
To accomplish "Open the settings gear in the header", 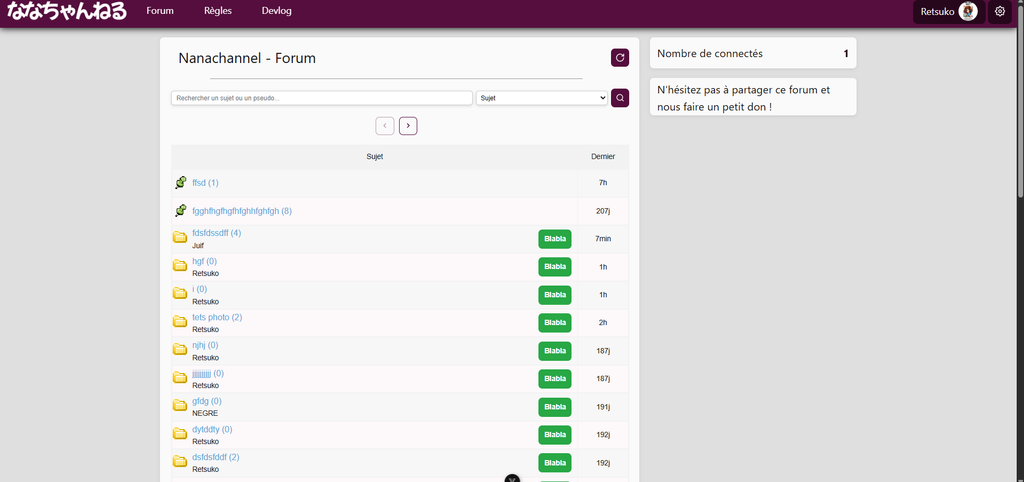I will (1000, 12).
